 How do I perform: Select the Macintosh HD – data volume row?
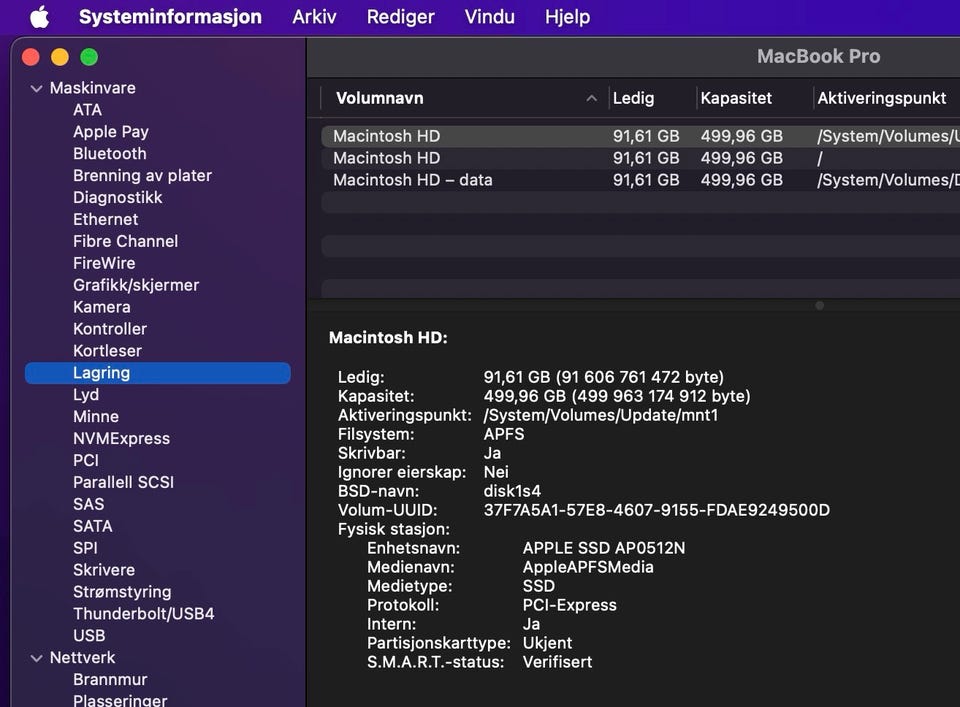click(412, 180)
